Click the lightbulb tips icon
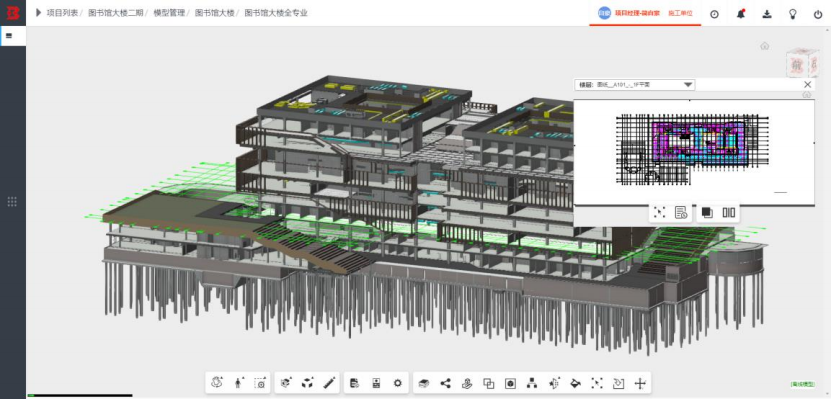The image size is (833, 399). click(x=792, y=14)
